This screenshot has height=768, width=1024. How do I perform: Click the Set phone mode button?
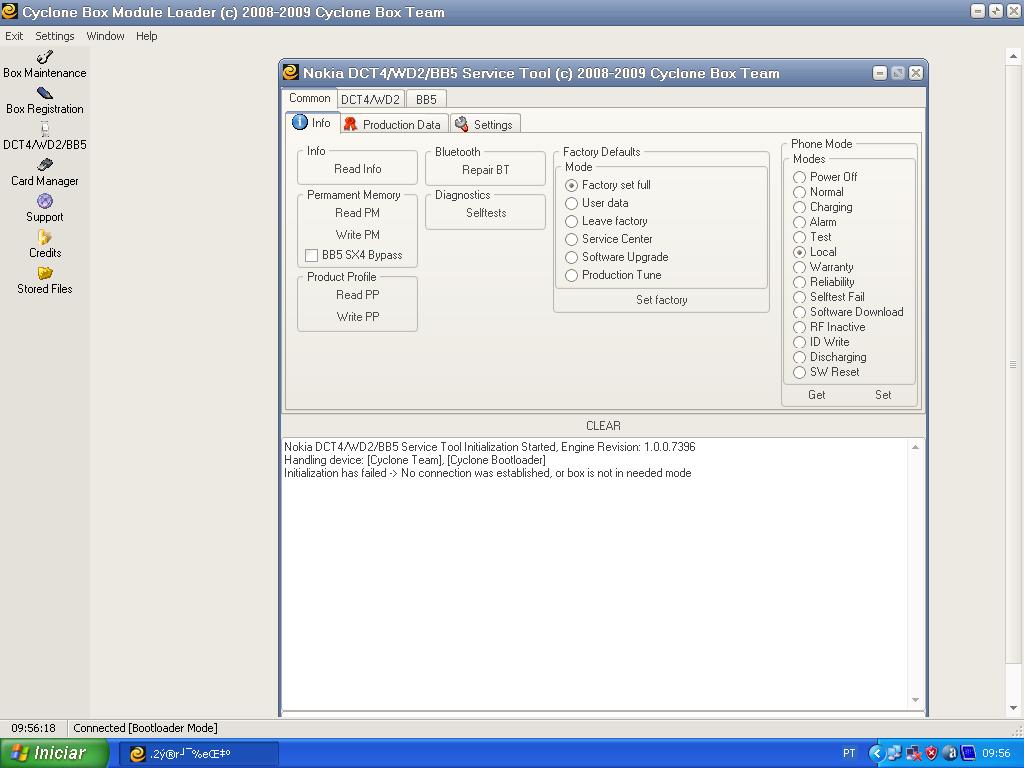click(883, 394)
